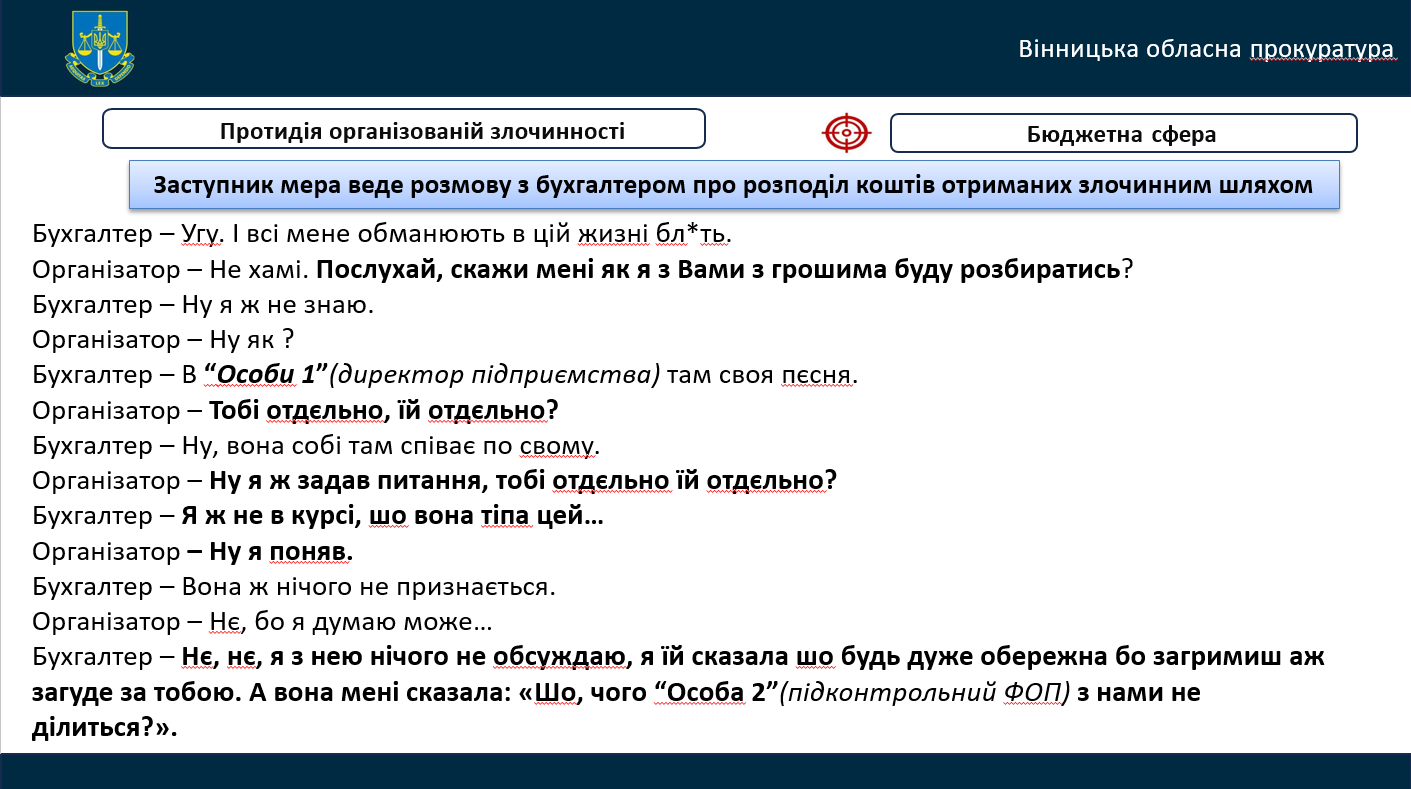
Task: Select the "Протидія організованій злочинності" box
Action: coord(404,130)
